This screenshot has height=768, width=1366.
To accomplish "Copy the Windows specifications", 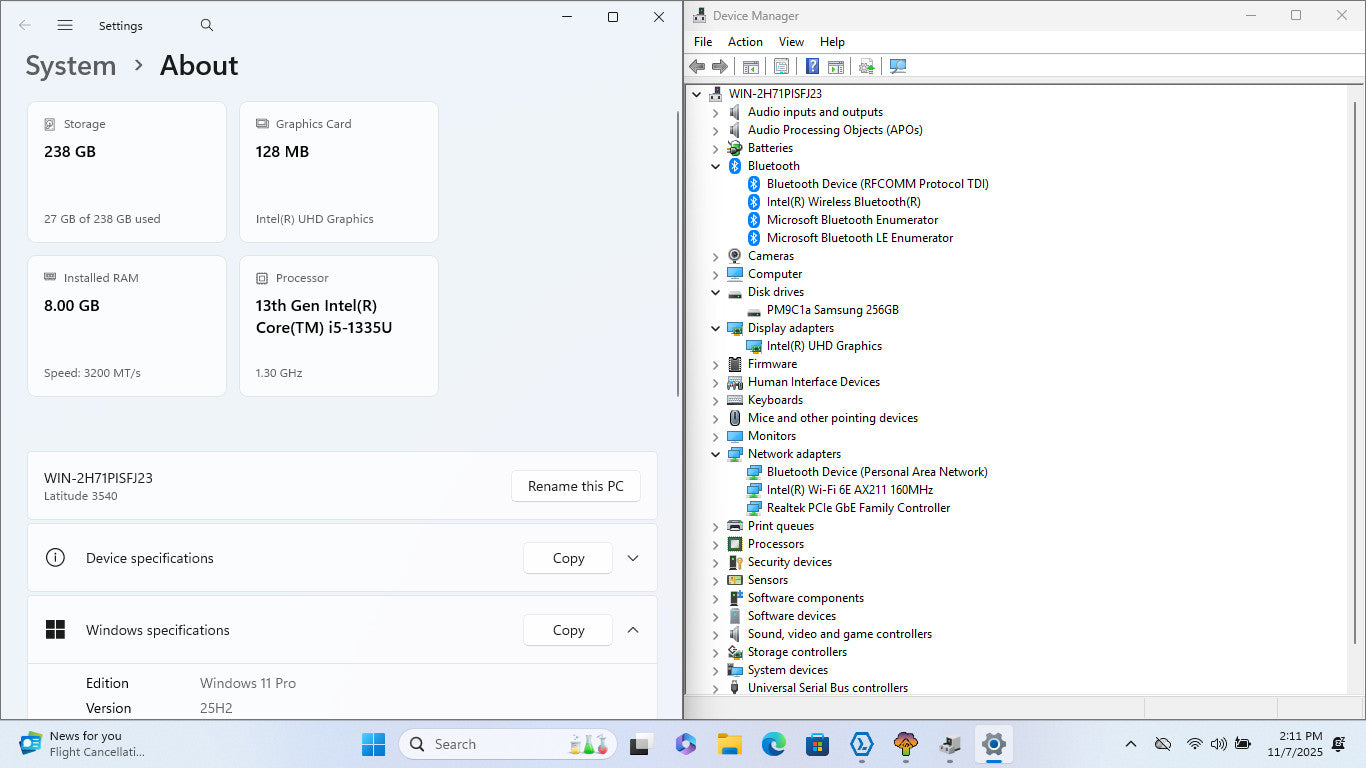I will pos(568,630).
